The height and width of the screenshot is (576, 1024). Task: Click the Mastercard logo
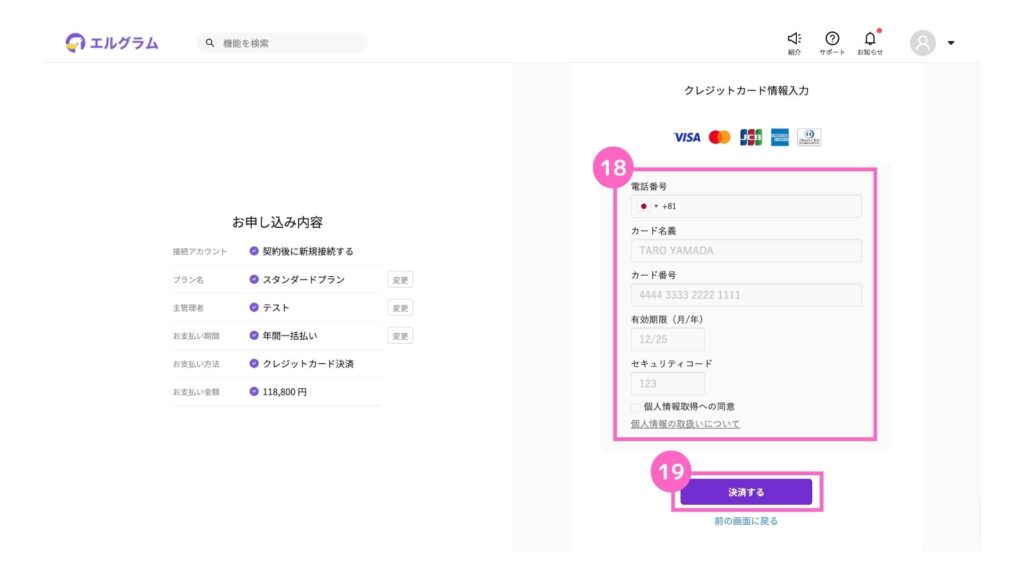720,137
